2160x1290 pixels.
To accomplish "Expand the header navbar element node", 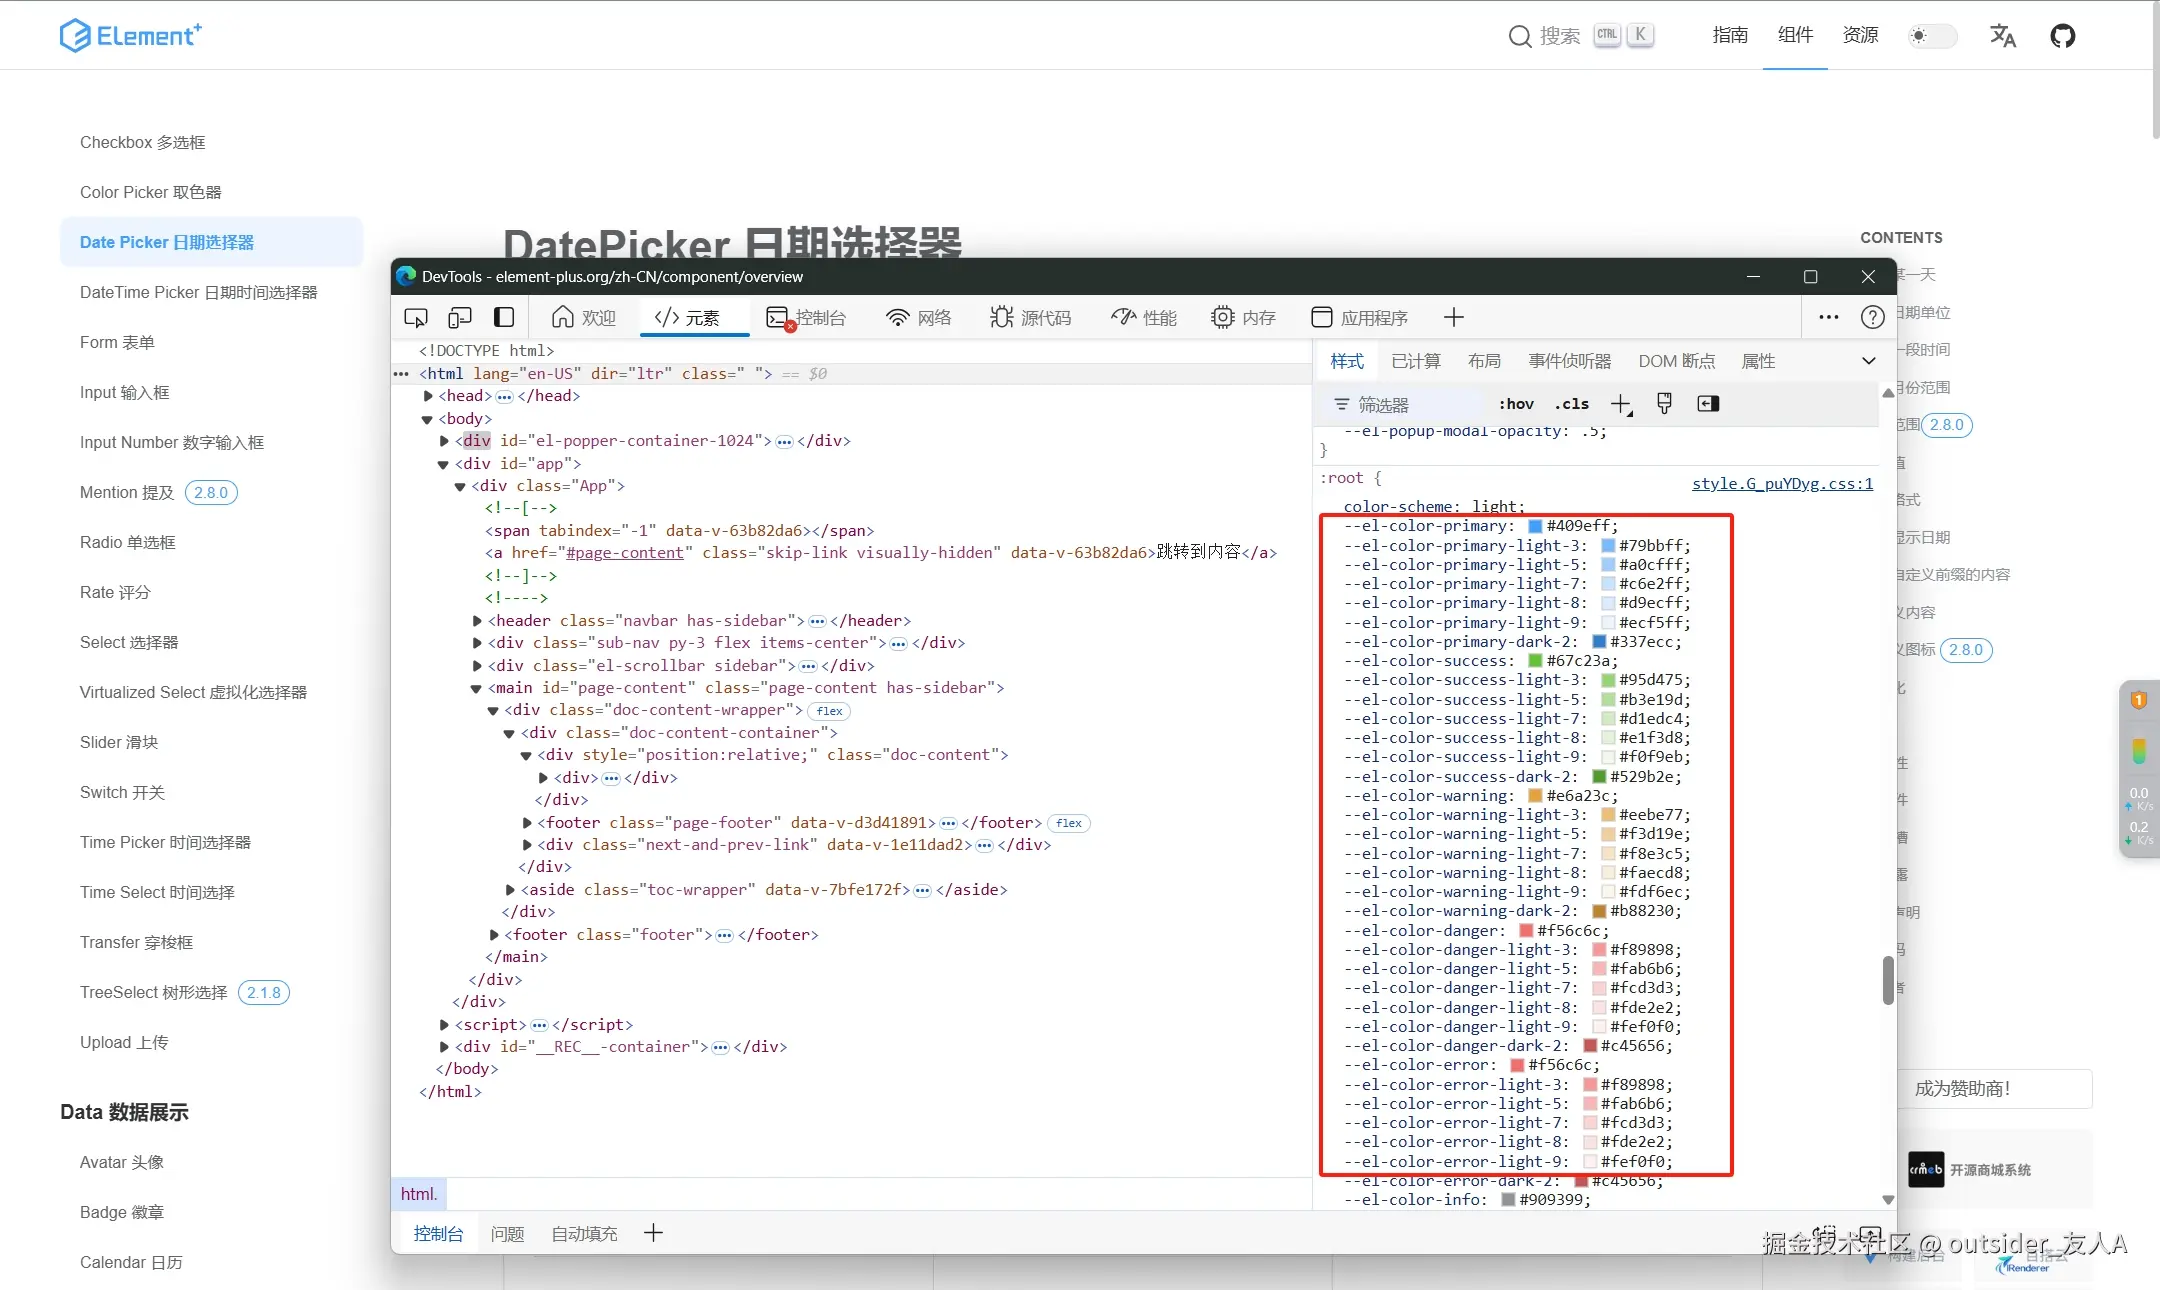I will [478, 621].
